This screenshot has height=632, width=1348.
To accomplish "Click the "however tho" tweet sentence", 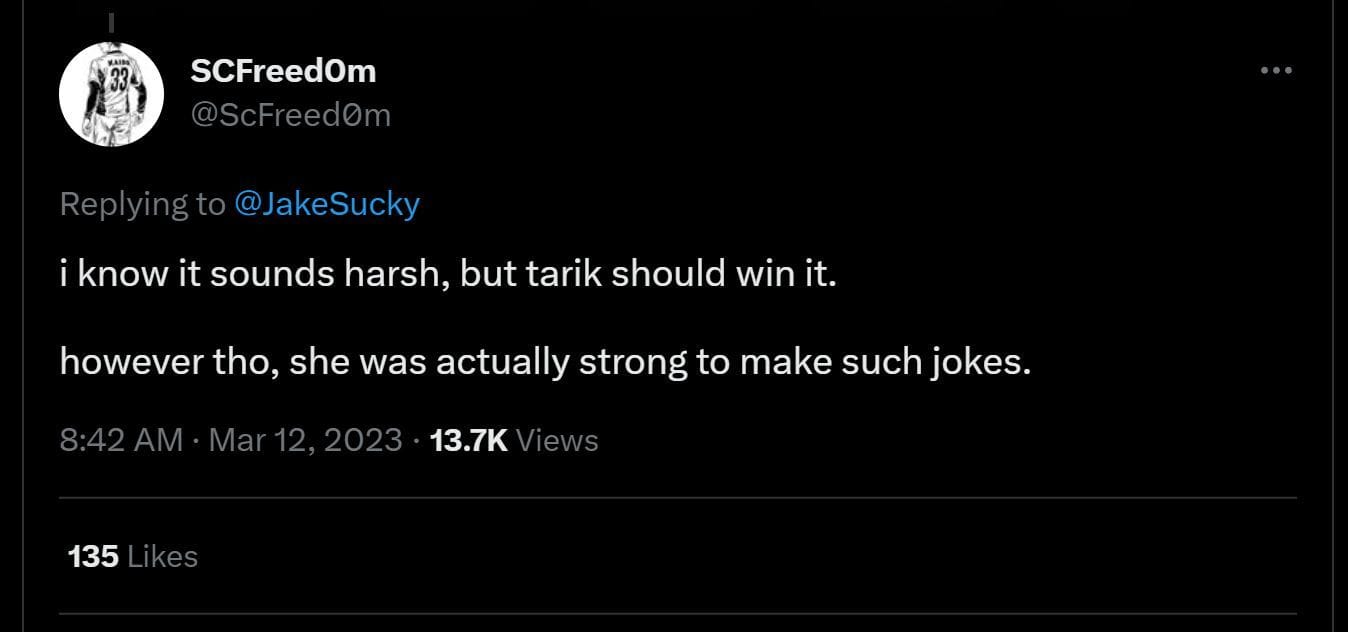I will (545, 361).
